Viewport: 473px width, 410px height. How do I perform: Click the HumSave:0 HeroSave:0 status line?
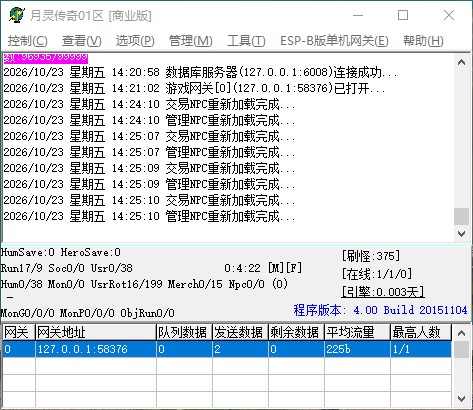point(61,252)
